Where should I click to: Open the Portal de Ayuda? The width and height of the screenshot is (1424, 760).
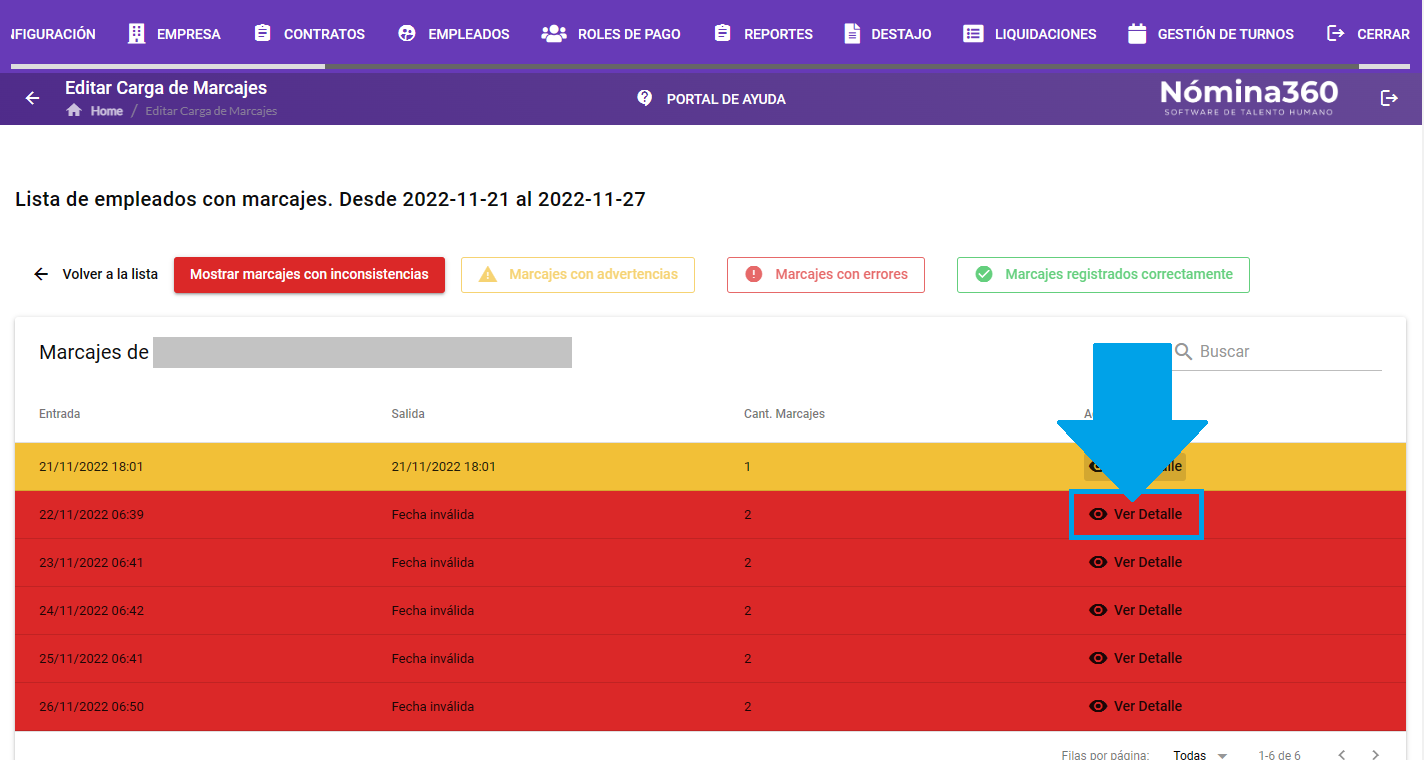[x=726, y=99]
